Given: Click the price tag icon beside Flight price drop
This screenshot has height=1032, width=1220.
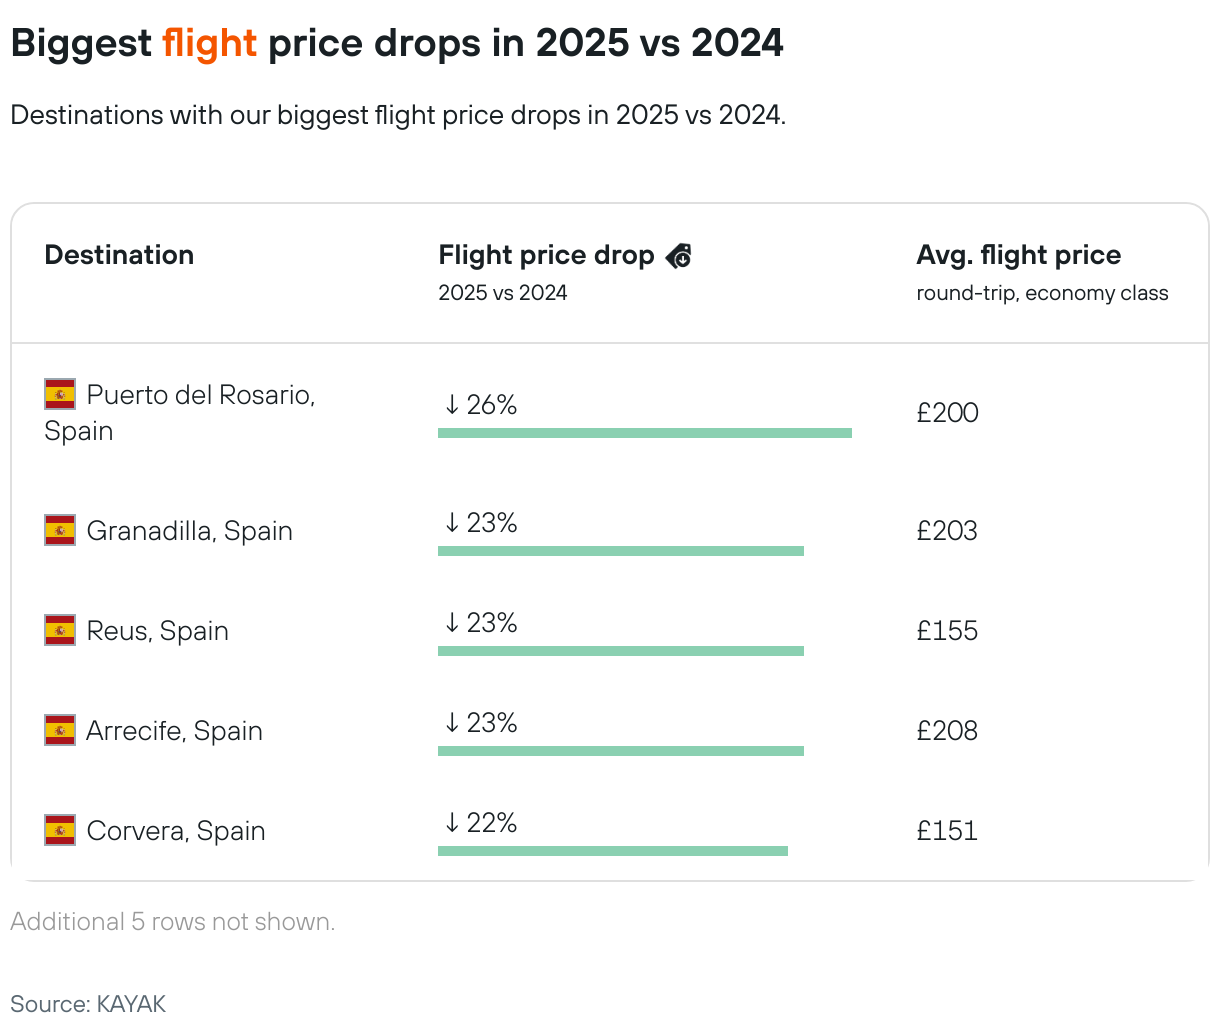Looking at the screenshot, I should coord(679,256).
